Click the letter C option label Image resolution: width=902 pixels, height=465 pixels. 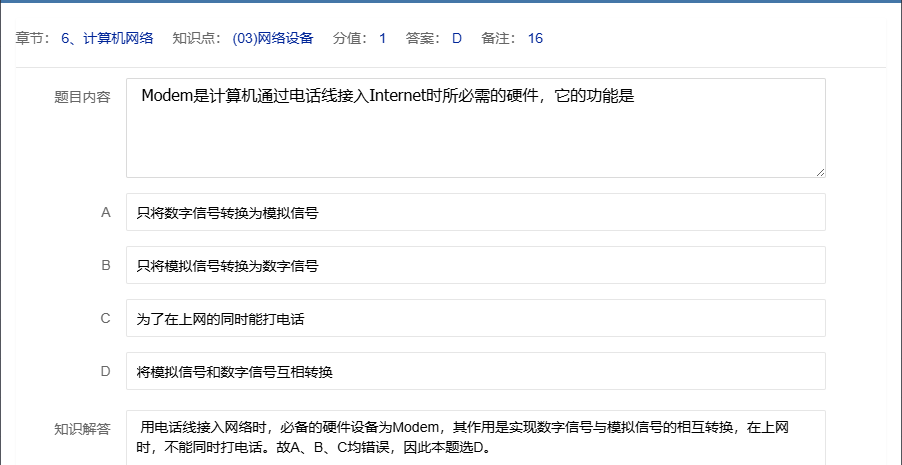[x=105, y=318]
